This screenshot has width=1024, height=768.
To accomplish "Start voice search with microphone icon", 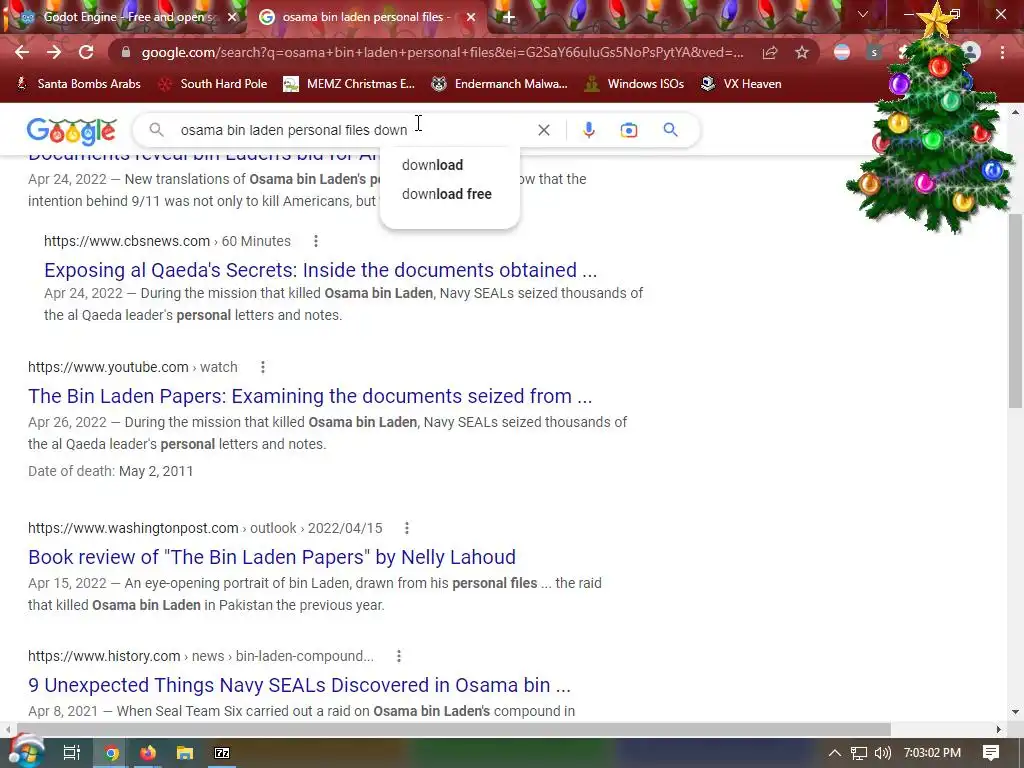I will (x=588, y=130).
